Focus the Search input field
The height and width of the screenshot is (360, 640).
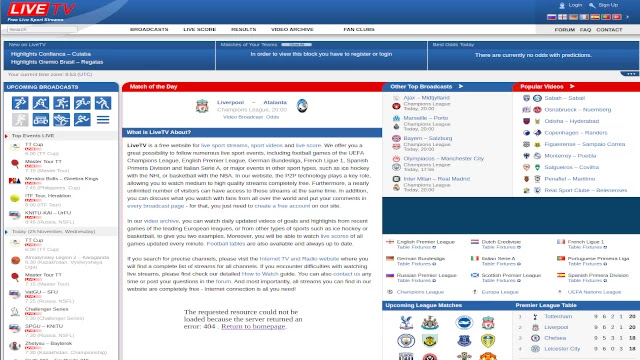42,29
